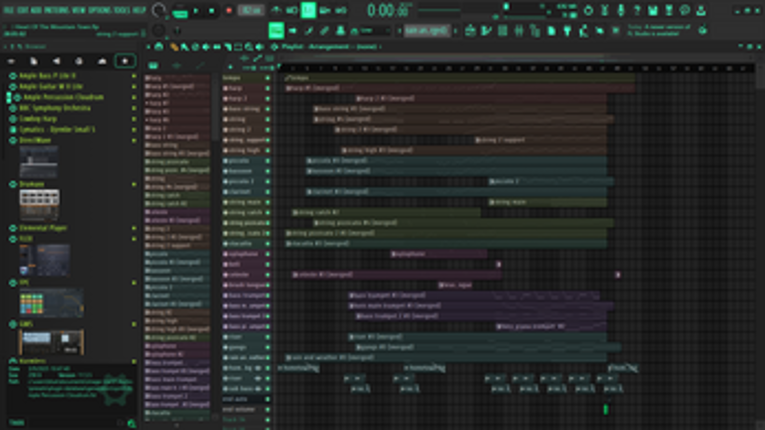This screenshot has height=430, width=765.
Task: Expand the FLEX presets arrow
Action: point(134,239)
